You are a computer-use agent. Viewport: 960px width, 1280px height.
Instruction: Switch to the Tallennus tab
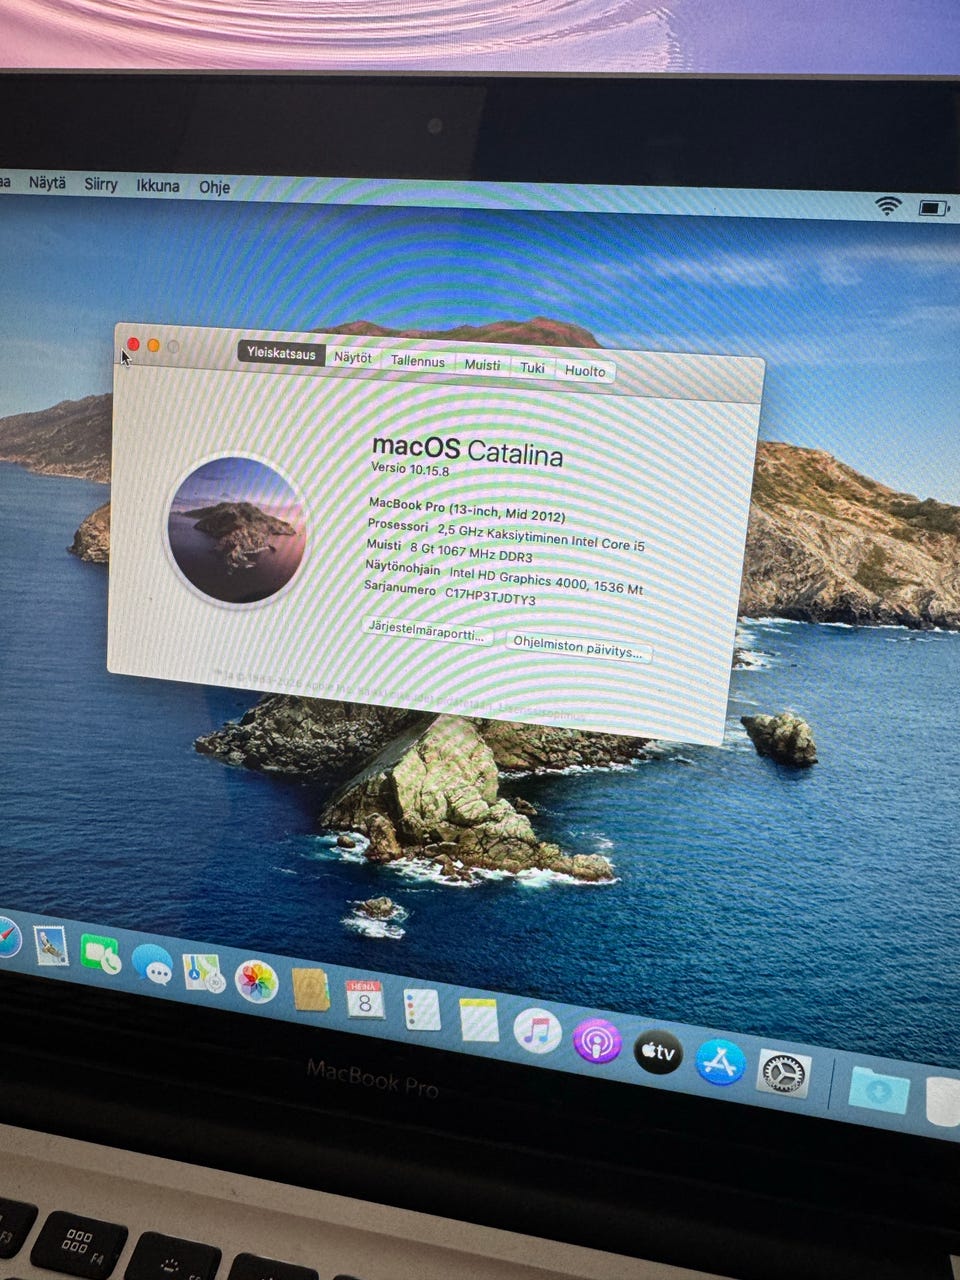click(x=417, y=362)
